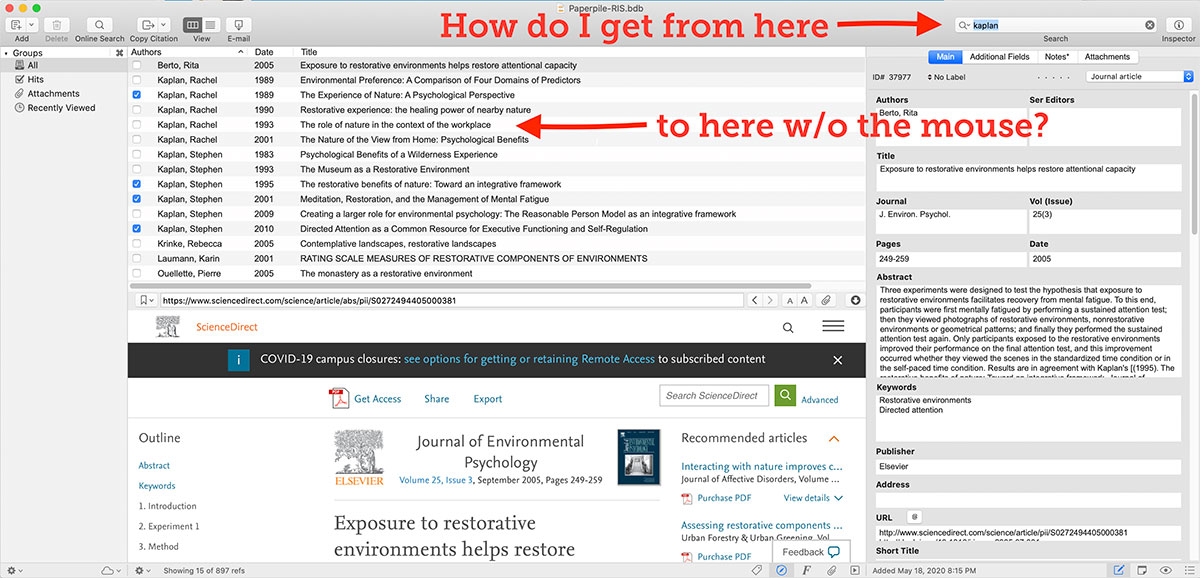The height and width of the screenshot is (578, 1200).
Task: Check box for Environmental Preference row
Action: 137,80
